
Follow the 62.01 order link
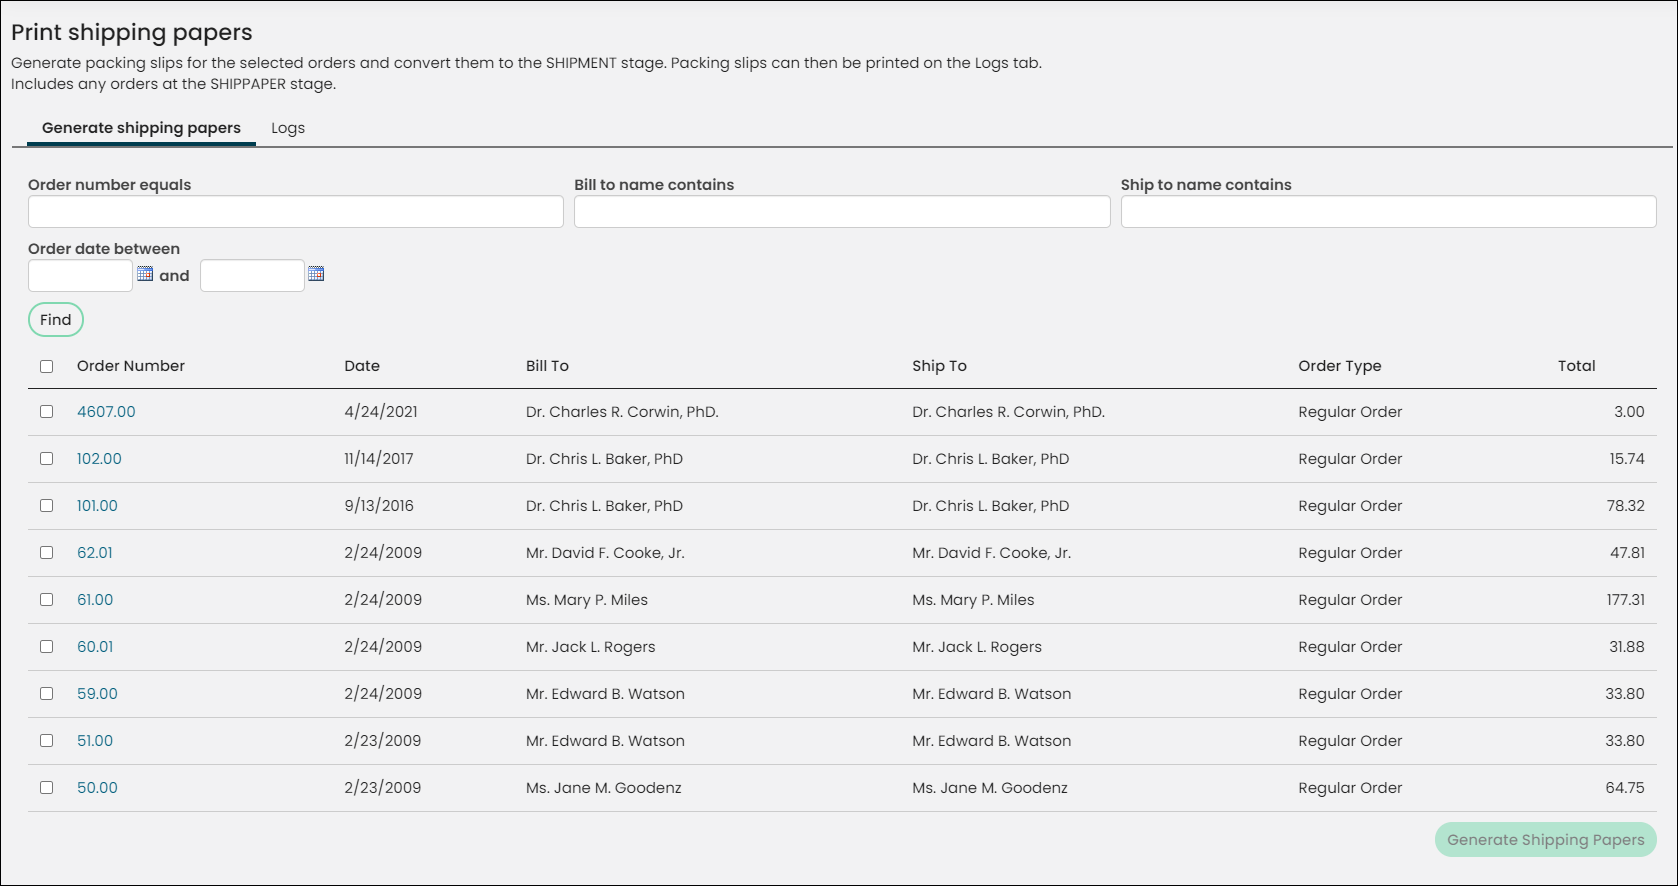pos(95,553)
